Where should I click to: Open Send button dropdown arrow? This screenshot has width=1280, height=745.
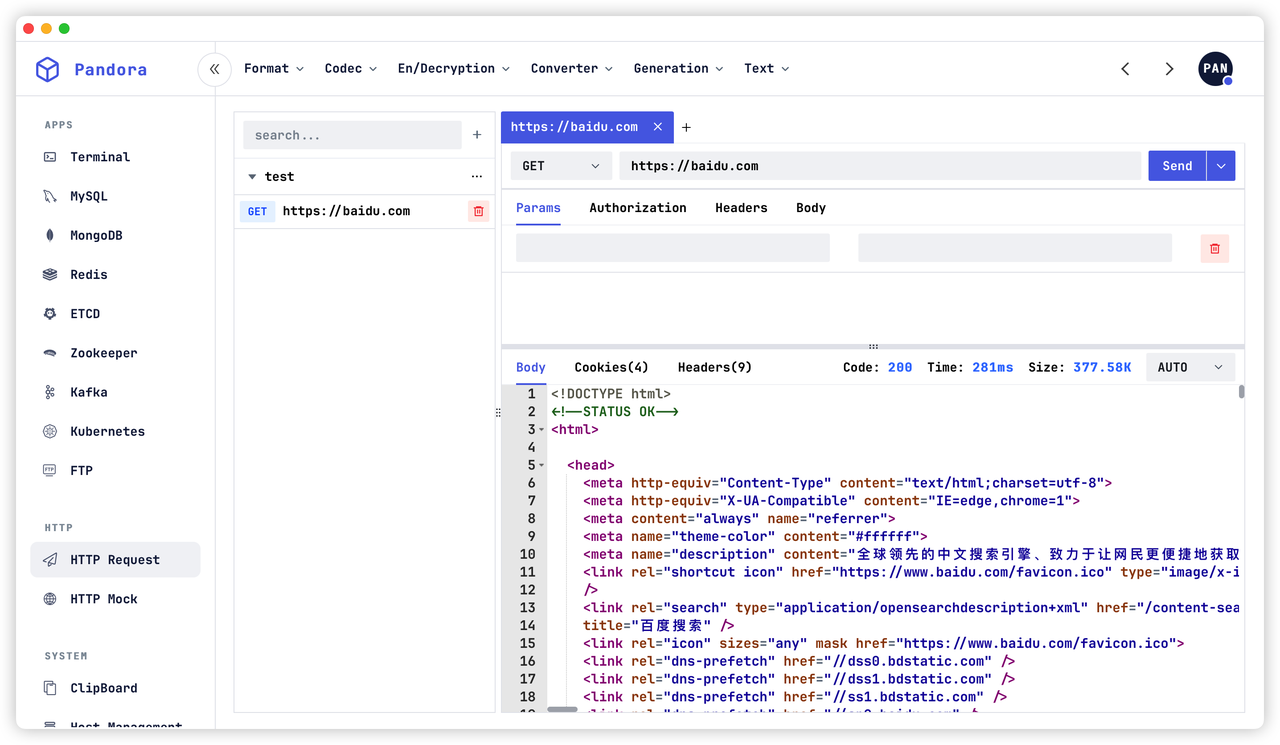[1221, 166]
